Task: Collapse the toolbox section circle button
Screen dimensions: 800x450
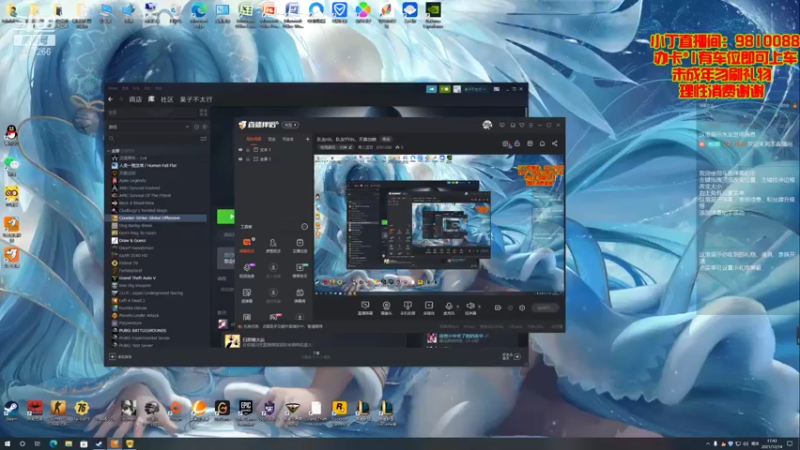Action: coord(305,227)
